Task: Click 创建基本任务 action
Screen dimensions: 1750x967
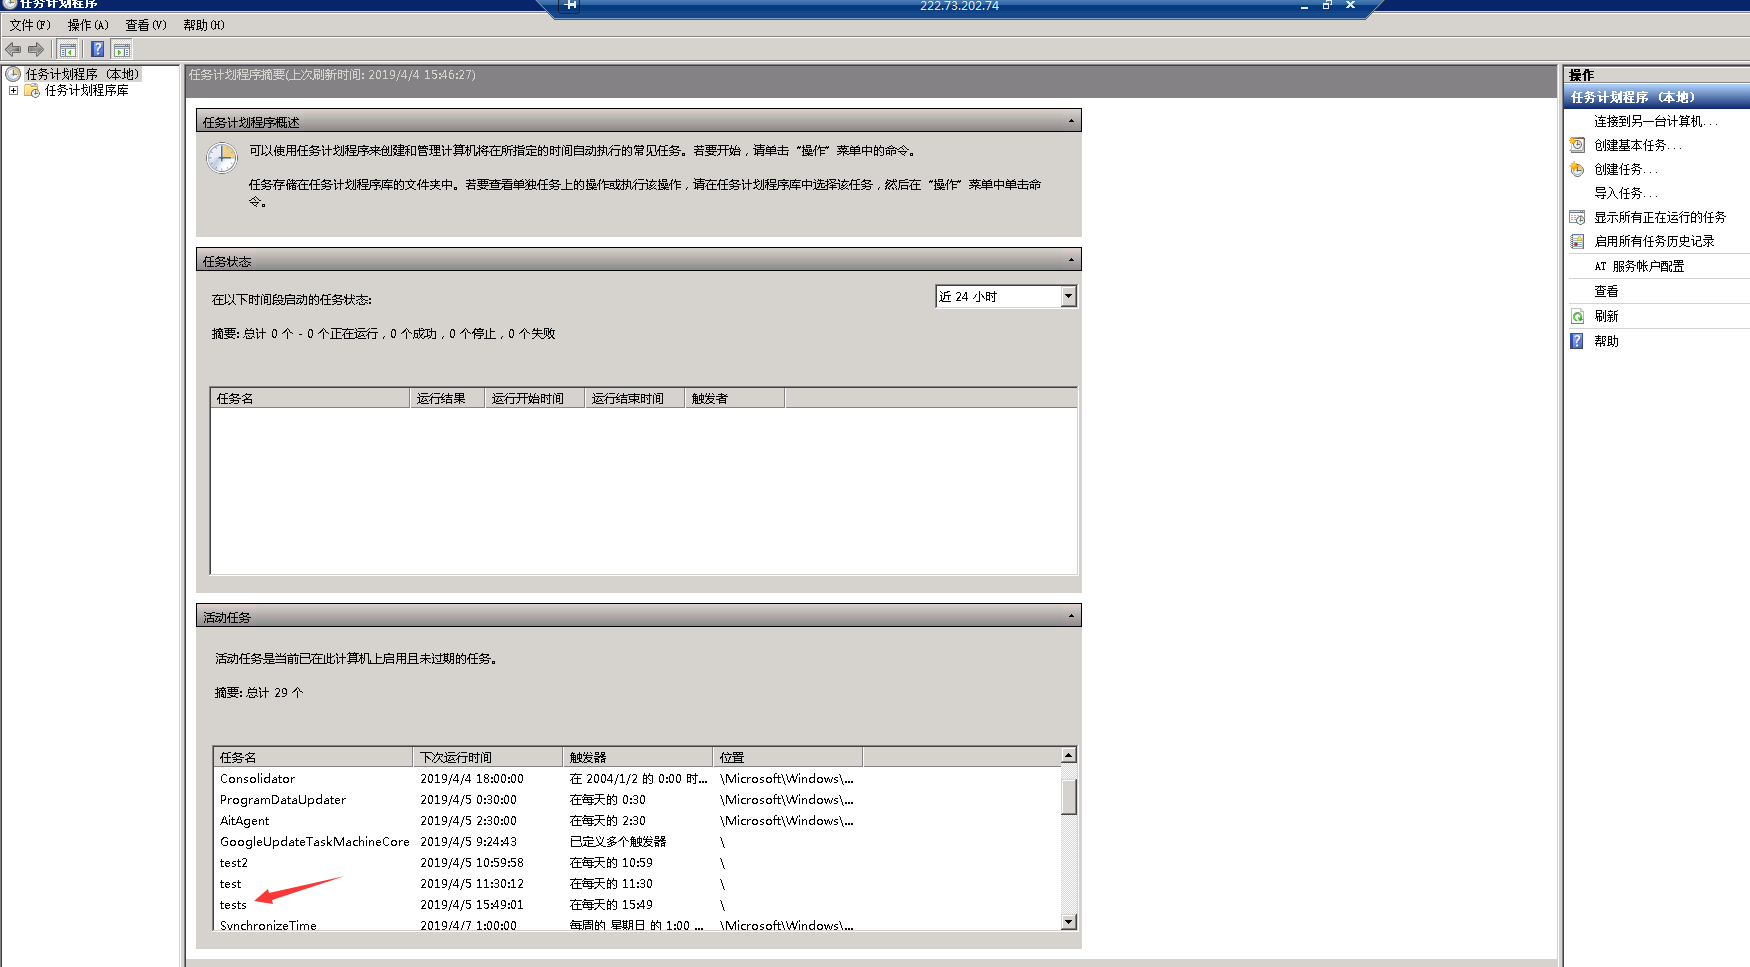Action: (x=1638, y=145)
